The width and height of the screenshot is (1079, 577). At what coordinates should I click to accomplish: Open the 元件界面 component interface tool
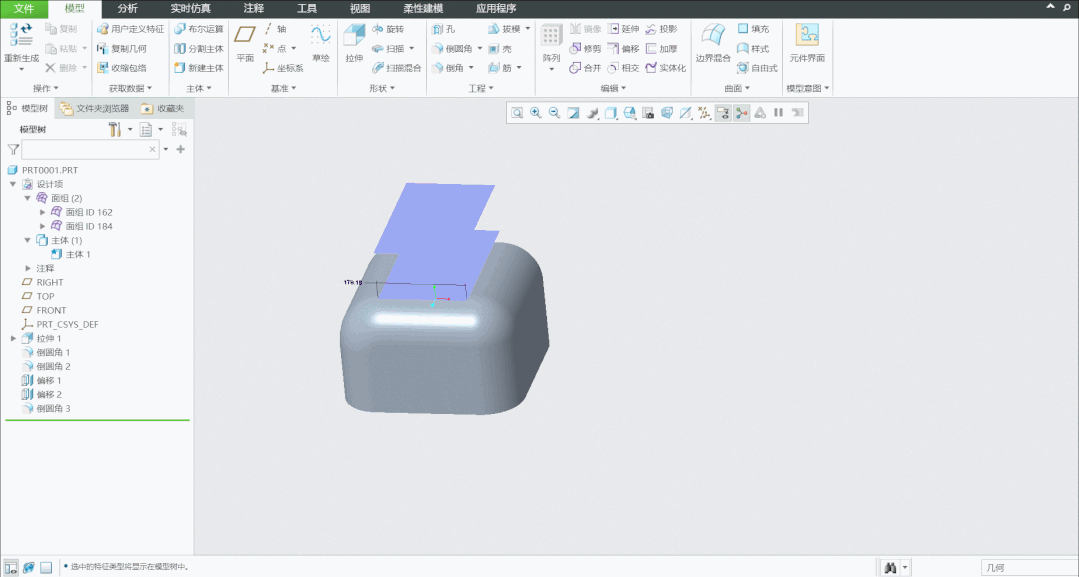click(x=807, y=43)
